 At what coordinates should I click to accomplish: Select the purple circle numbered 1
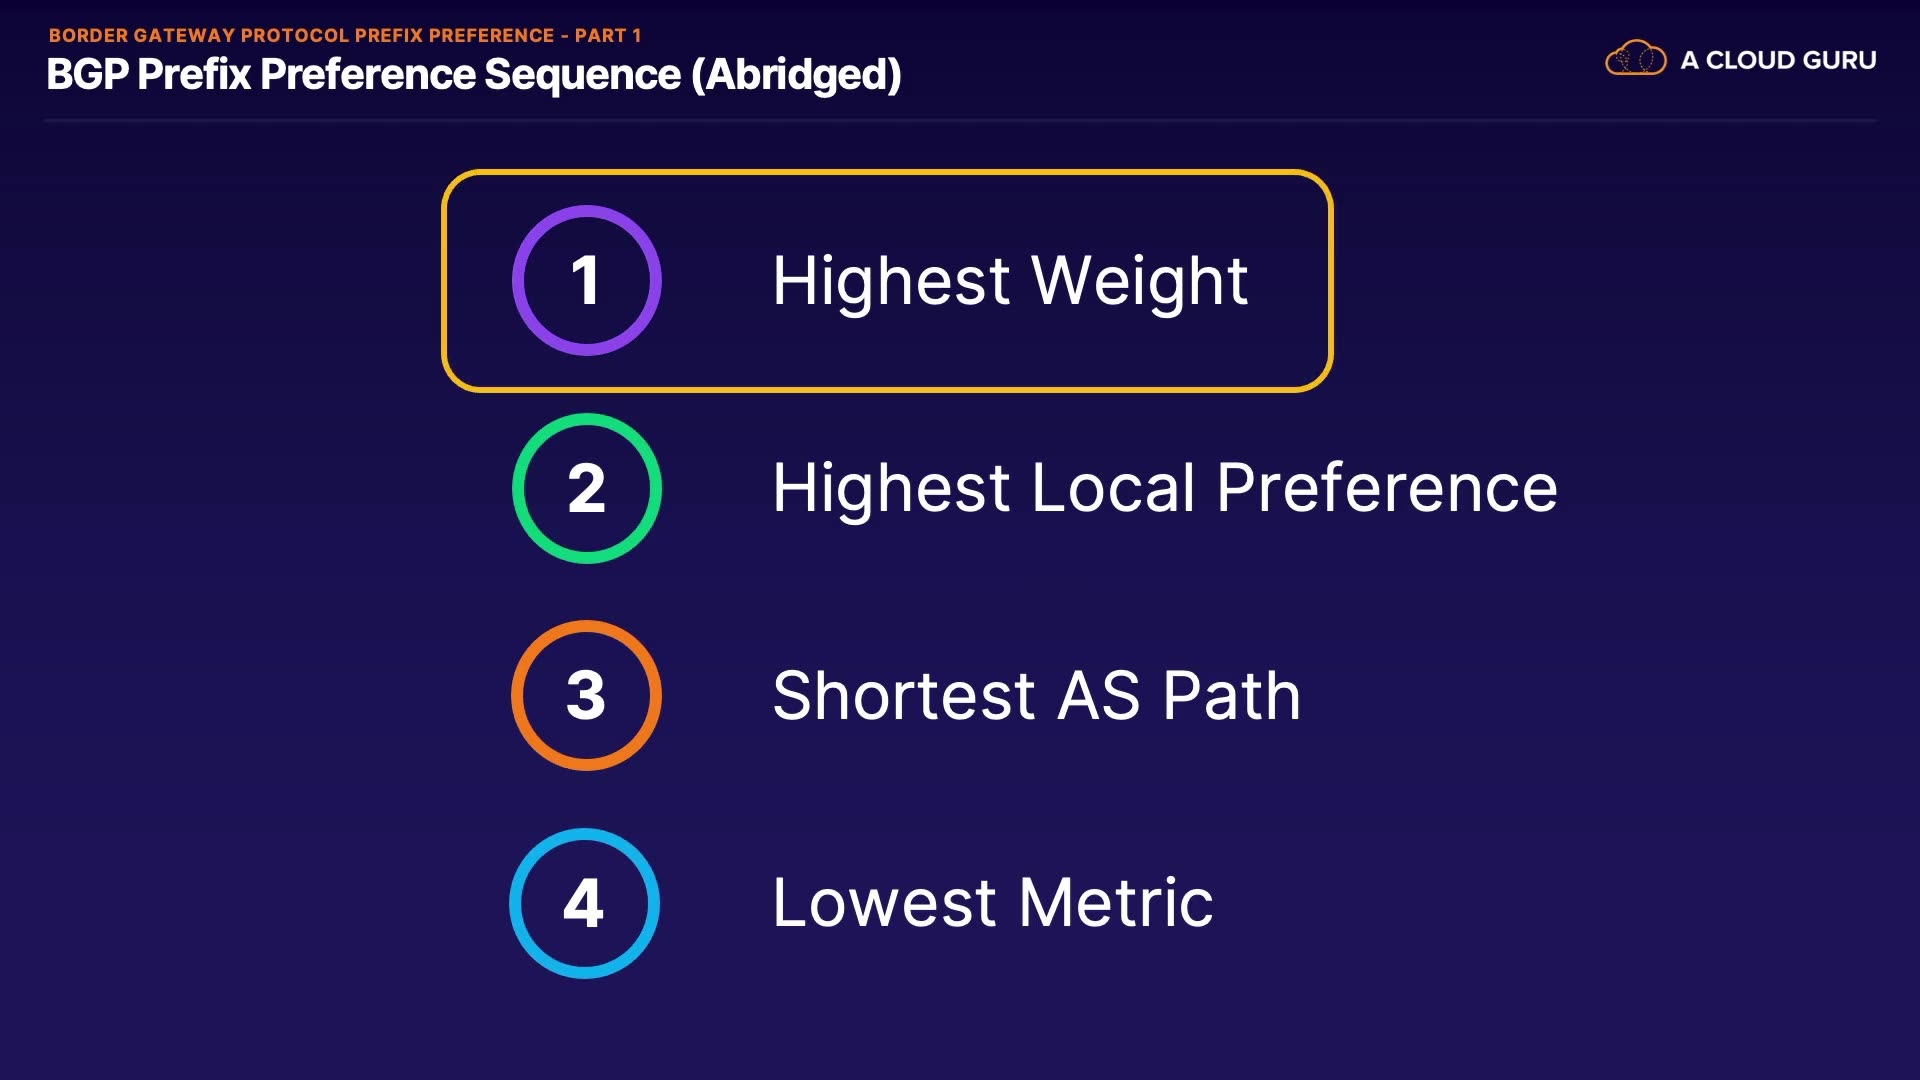coord(587,280)
